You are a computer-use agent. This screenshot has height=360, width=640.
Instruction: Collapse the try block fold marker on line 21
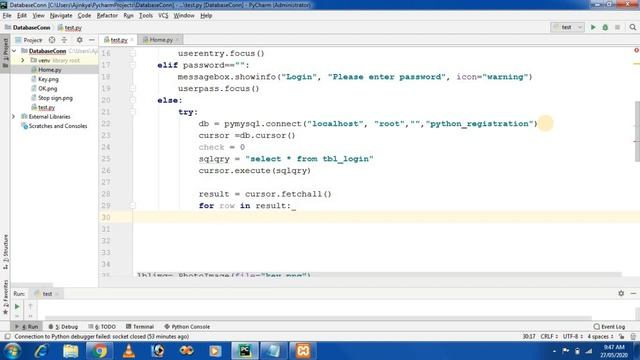pyautogui.click(x=133, y=112)
